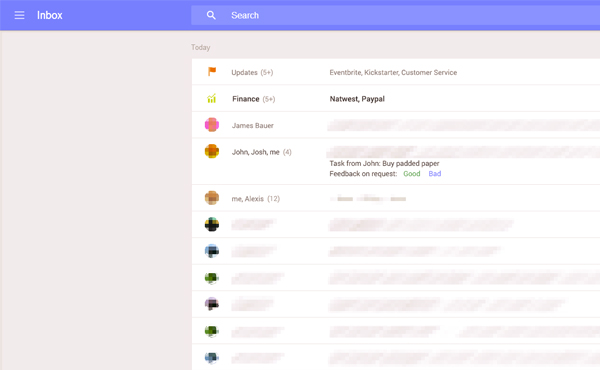Open the Task from John: Buy padded paper
Image resolution: width=600 pixels, height=370 pixels.
384,163
